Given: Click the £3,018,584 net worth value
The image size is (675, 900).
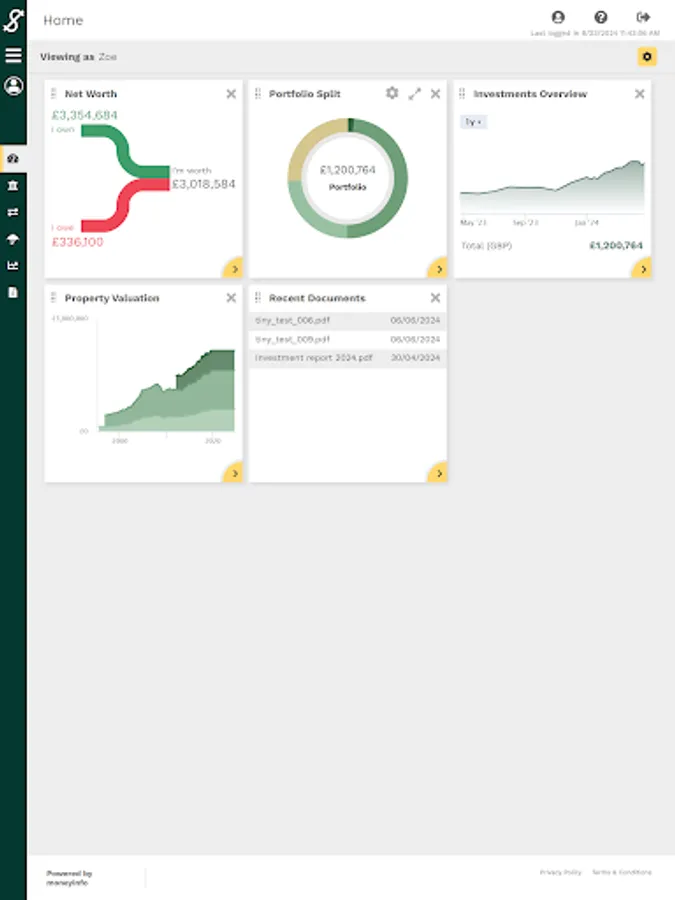Looking at the screenshot, I should [x=203, y=184].
